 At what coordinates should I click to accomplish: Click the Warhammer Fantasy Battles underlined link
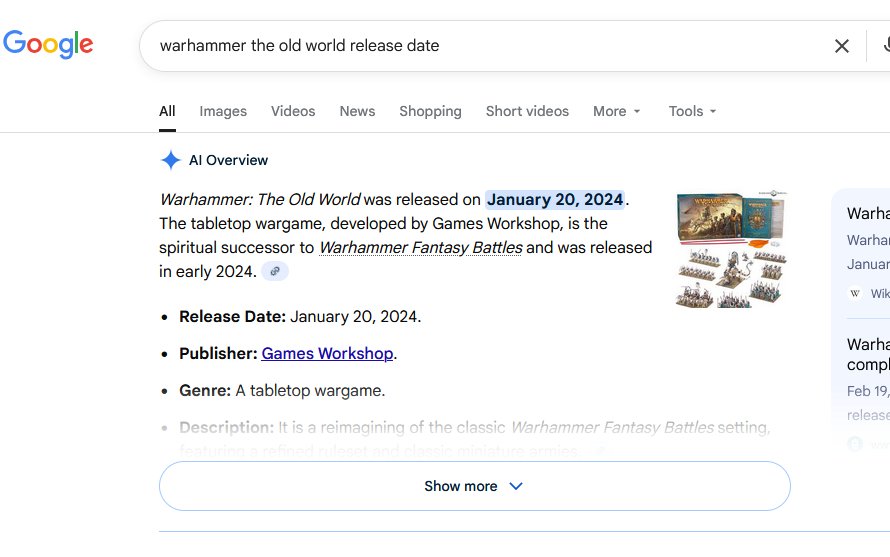(421, 248)
